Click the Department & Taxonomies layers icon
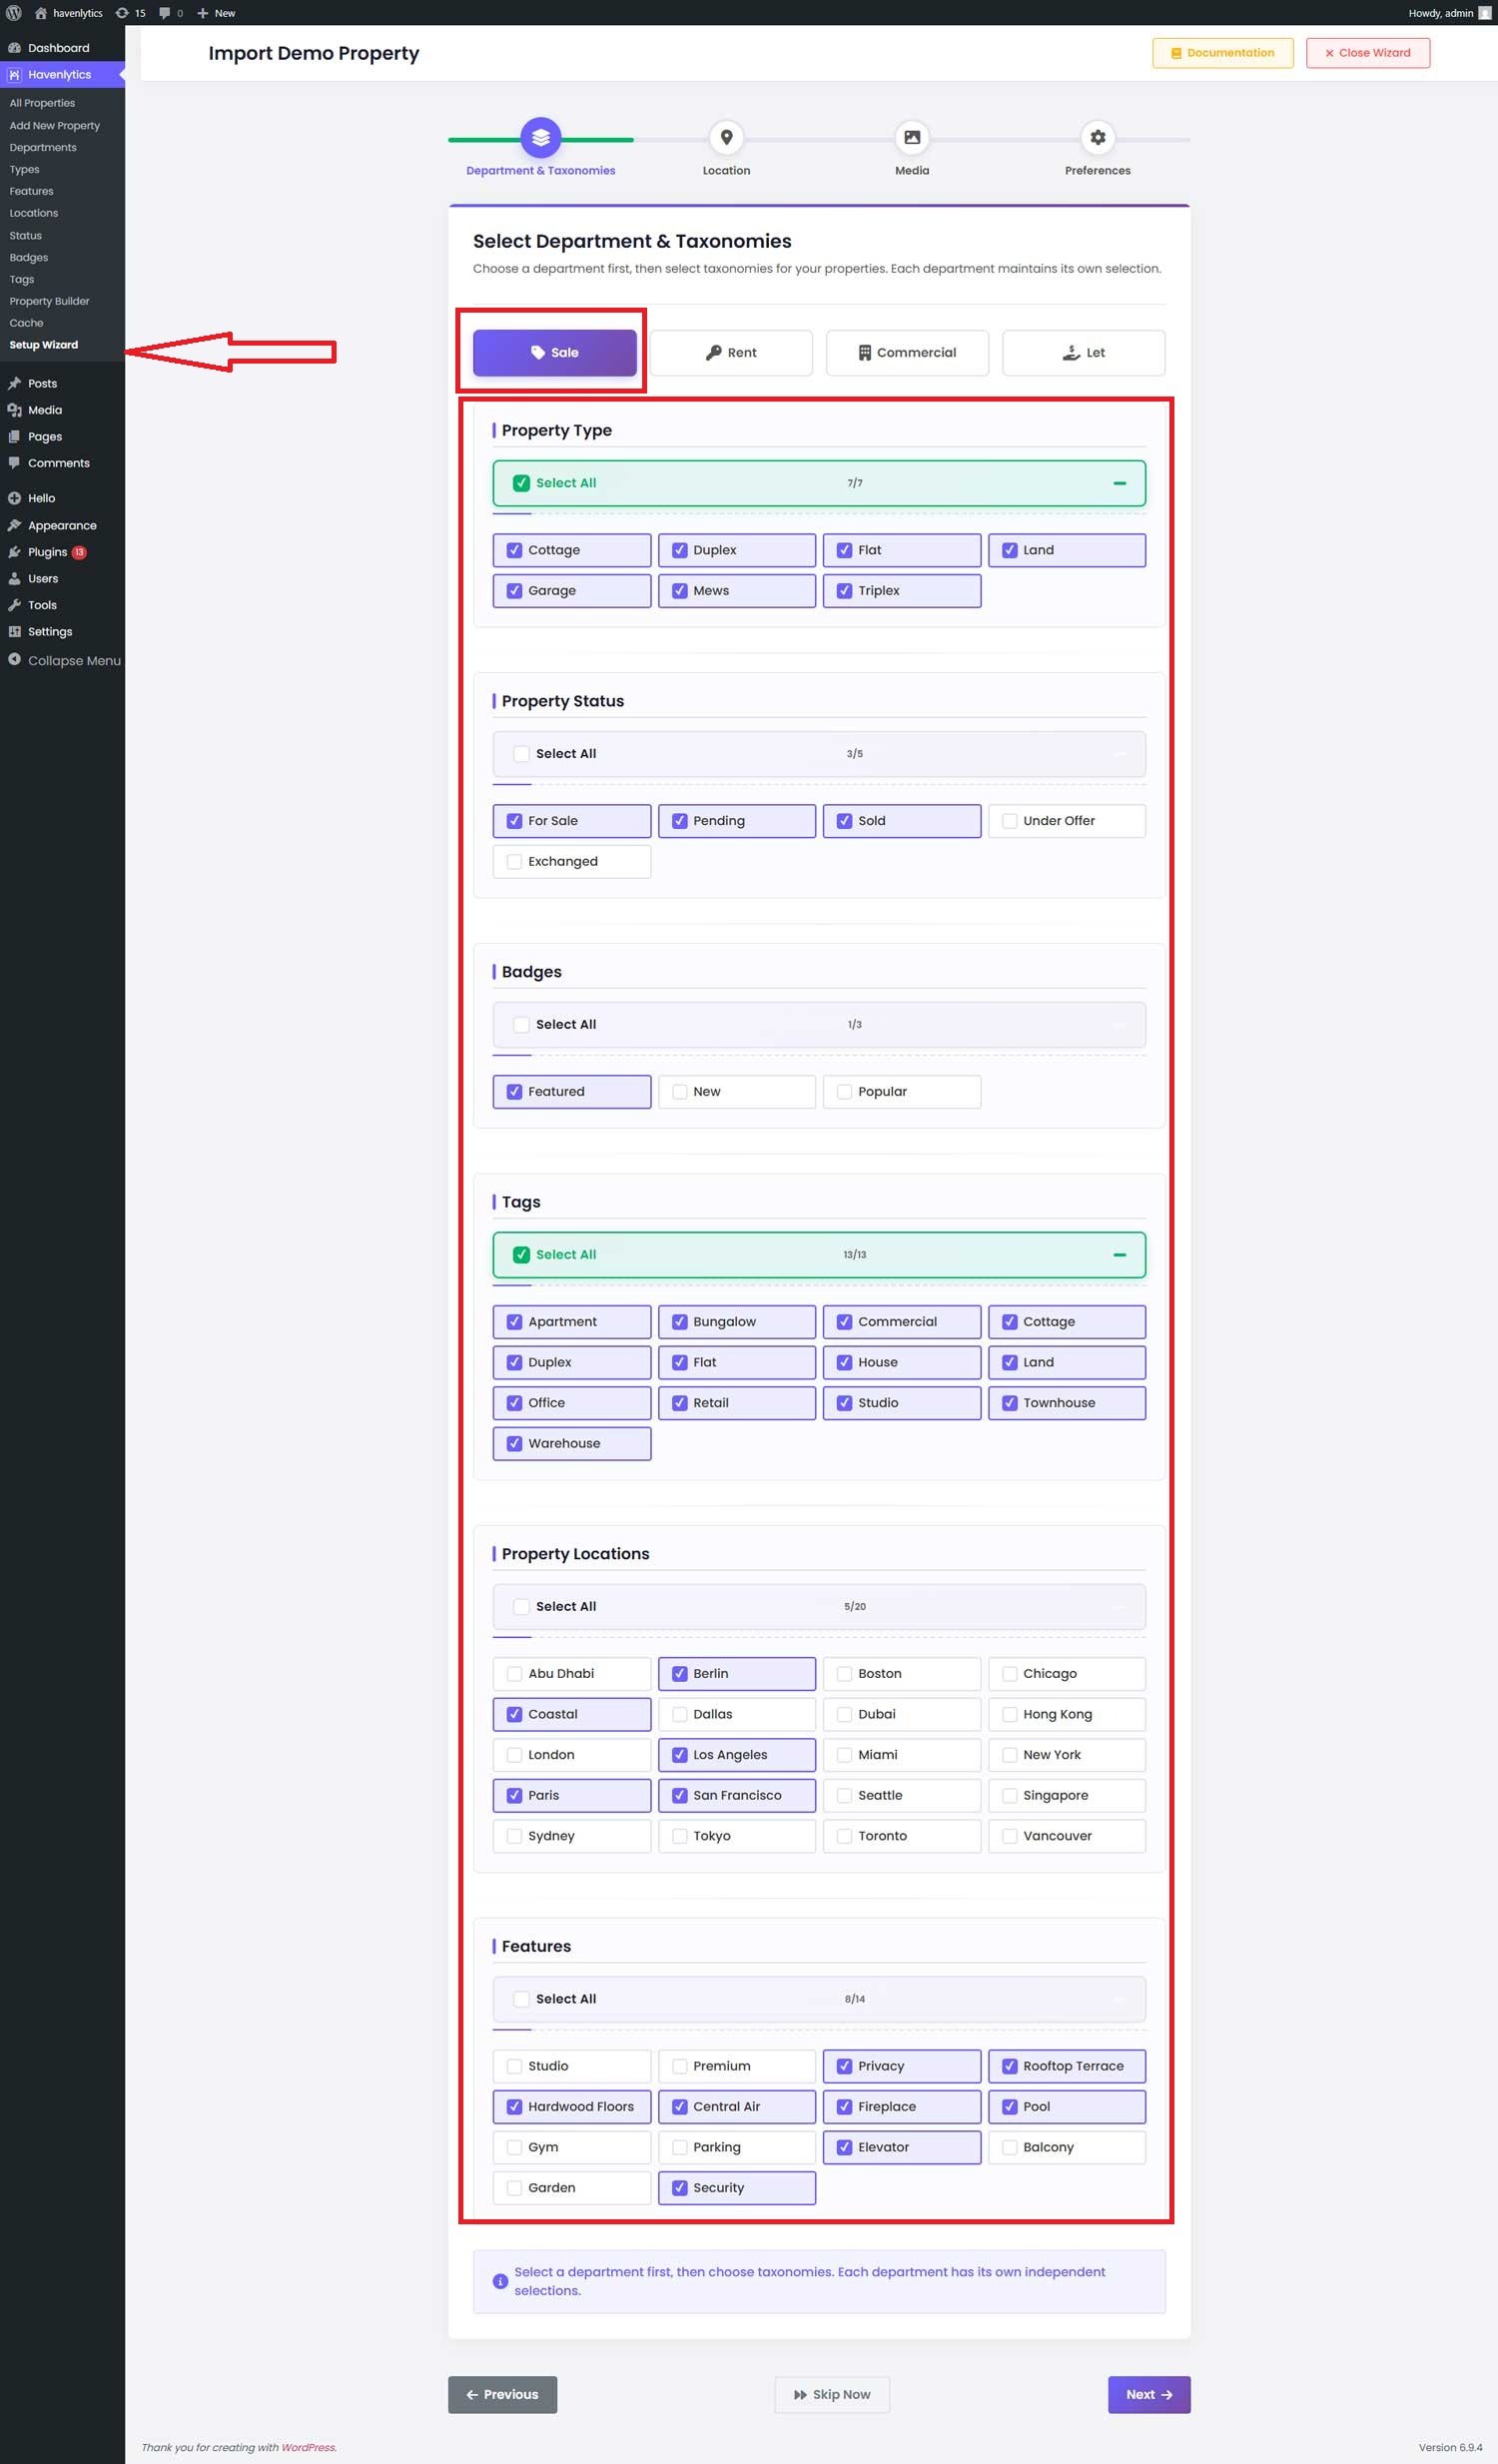 coord(540,137)
